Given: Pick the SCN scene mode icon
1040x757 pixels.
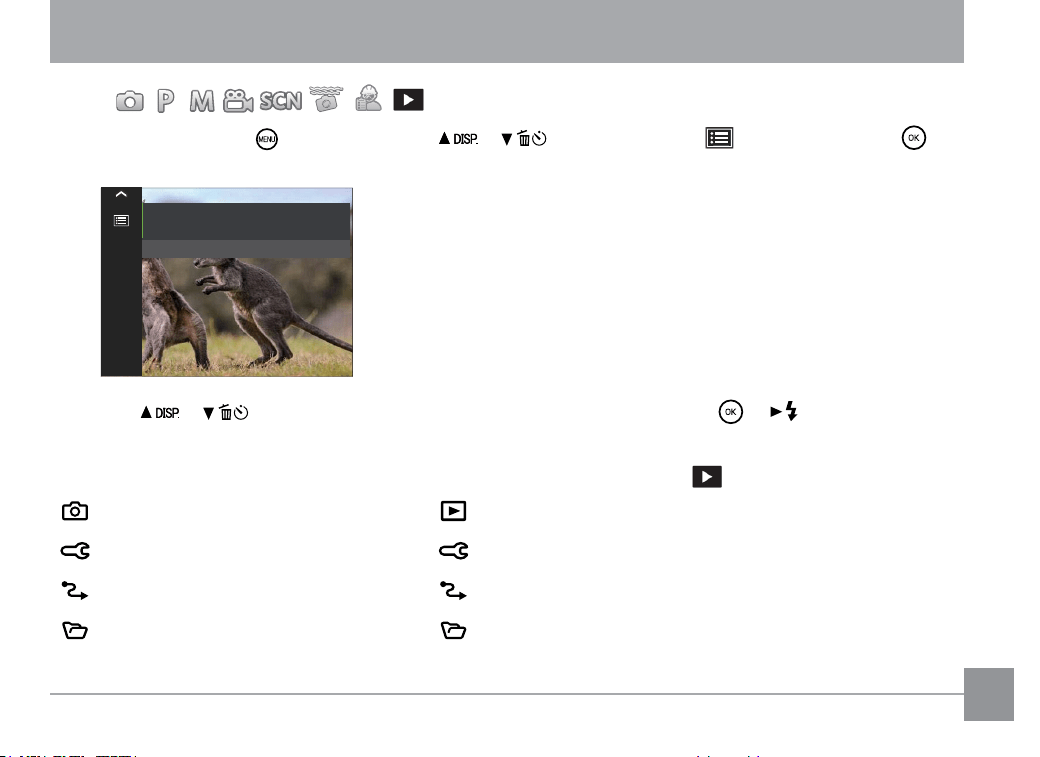Looking at the screenshot, I should click(x=281, y=101).
